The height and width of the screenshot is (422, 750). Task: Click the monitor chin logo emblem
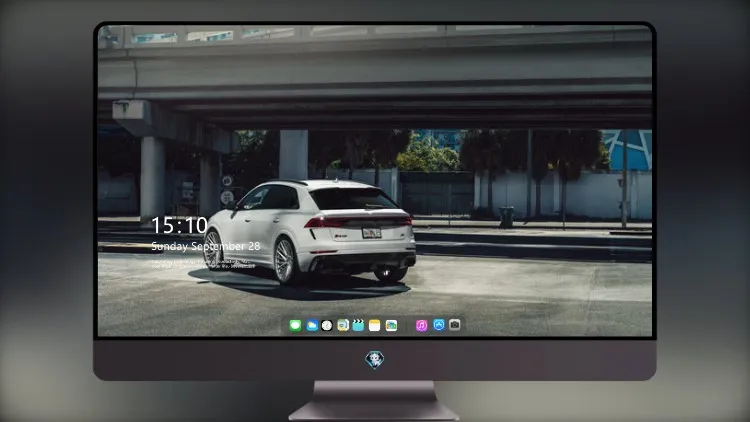(x=375, y=360)
